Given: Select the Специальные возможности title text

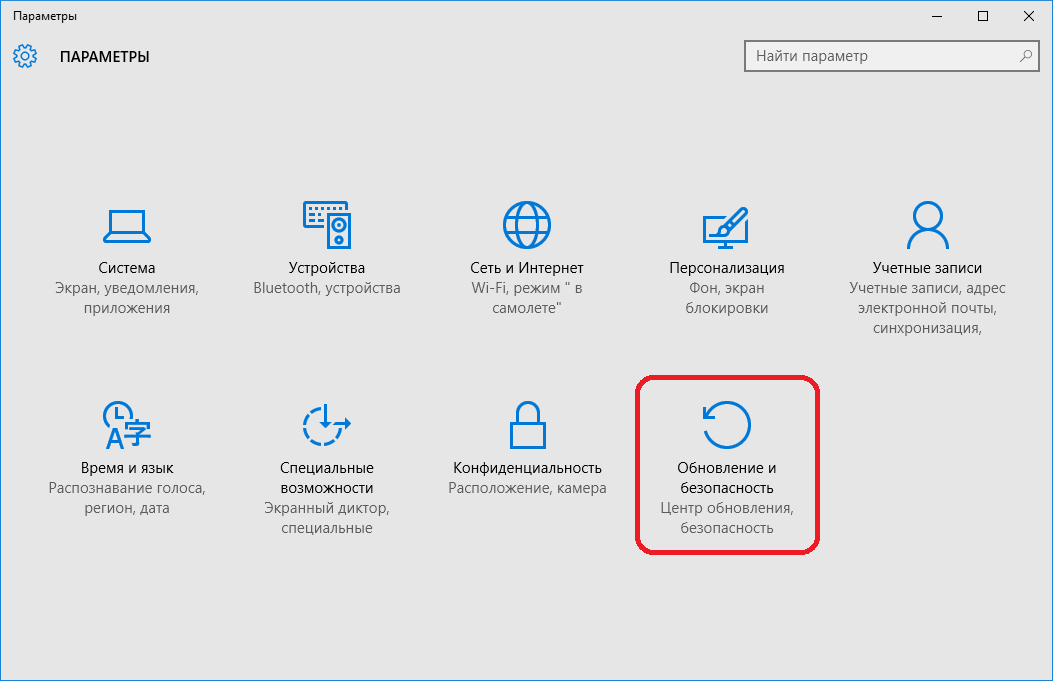Looking at the screenshot, I should point(327,478).
